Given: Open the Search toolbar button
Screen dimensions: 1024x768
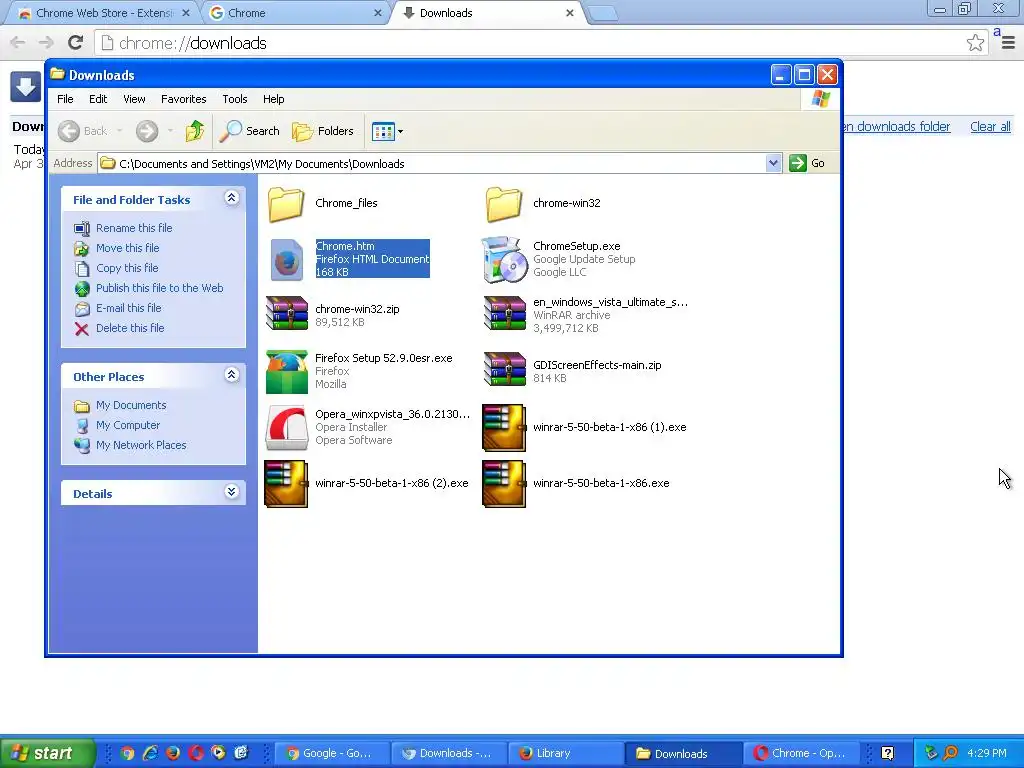Looking at the screenshot, I should point(249,131).
